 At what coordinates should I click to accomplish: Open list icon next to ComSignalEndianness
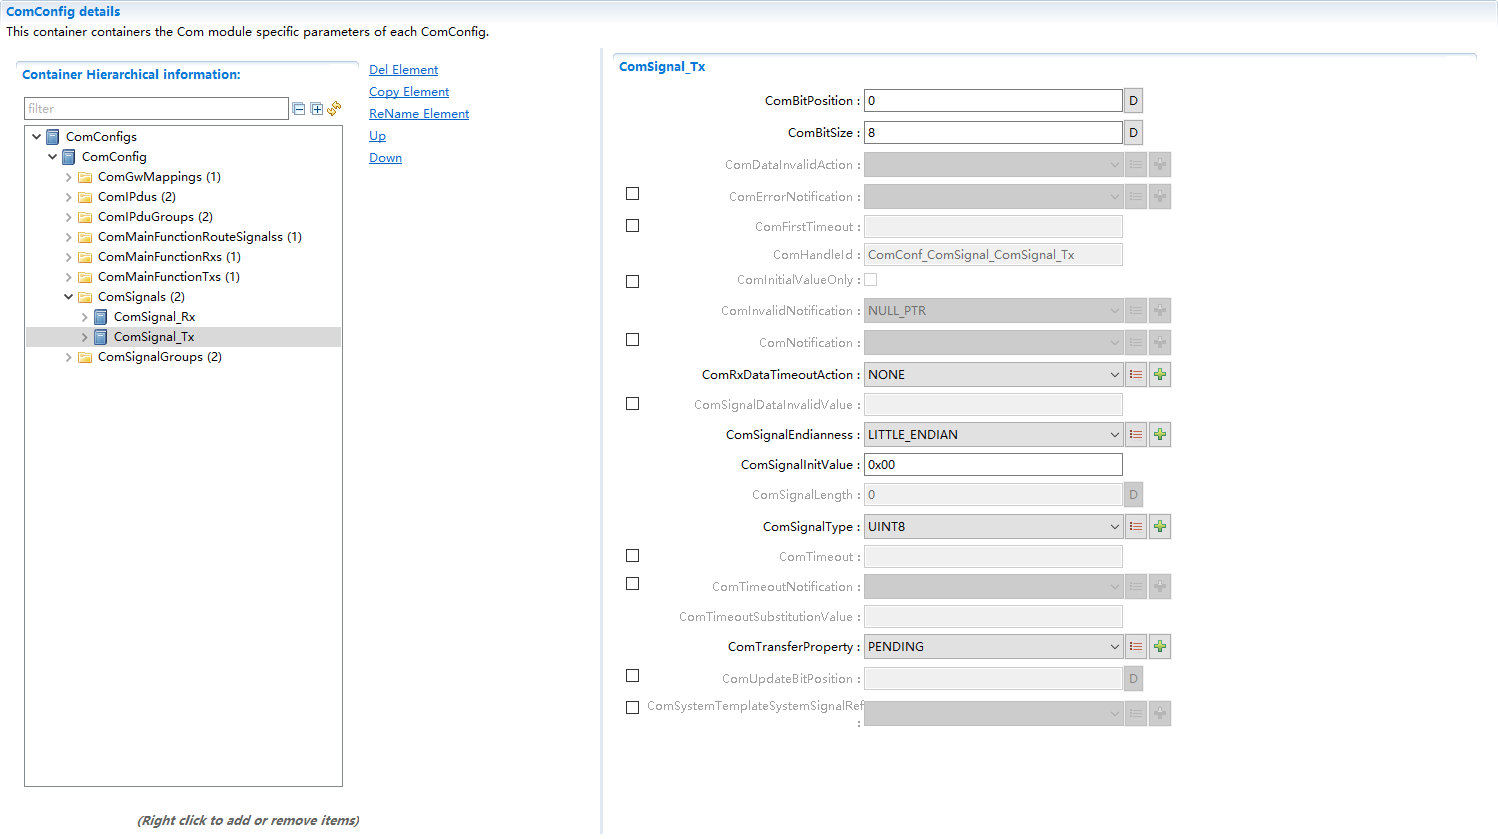[1136, 435]
